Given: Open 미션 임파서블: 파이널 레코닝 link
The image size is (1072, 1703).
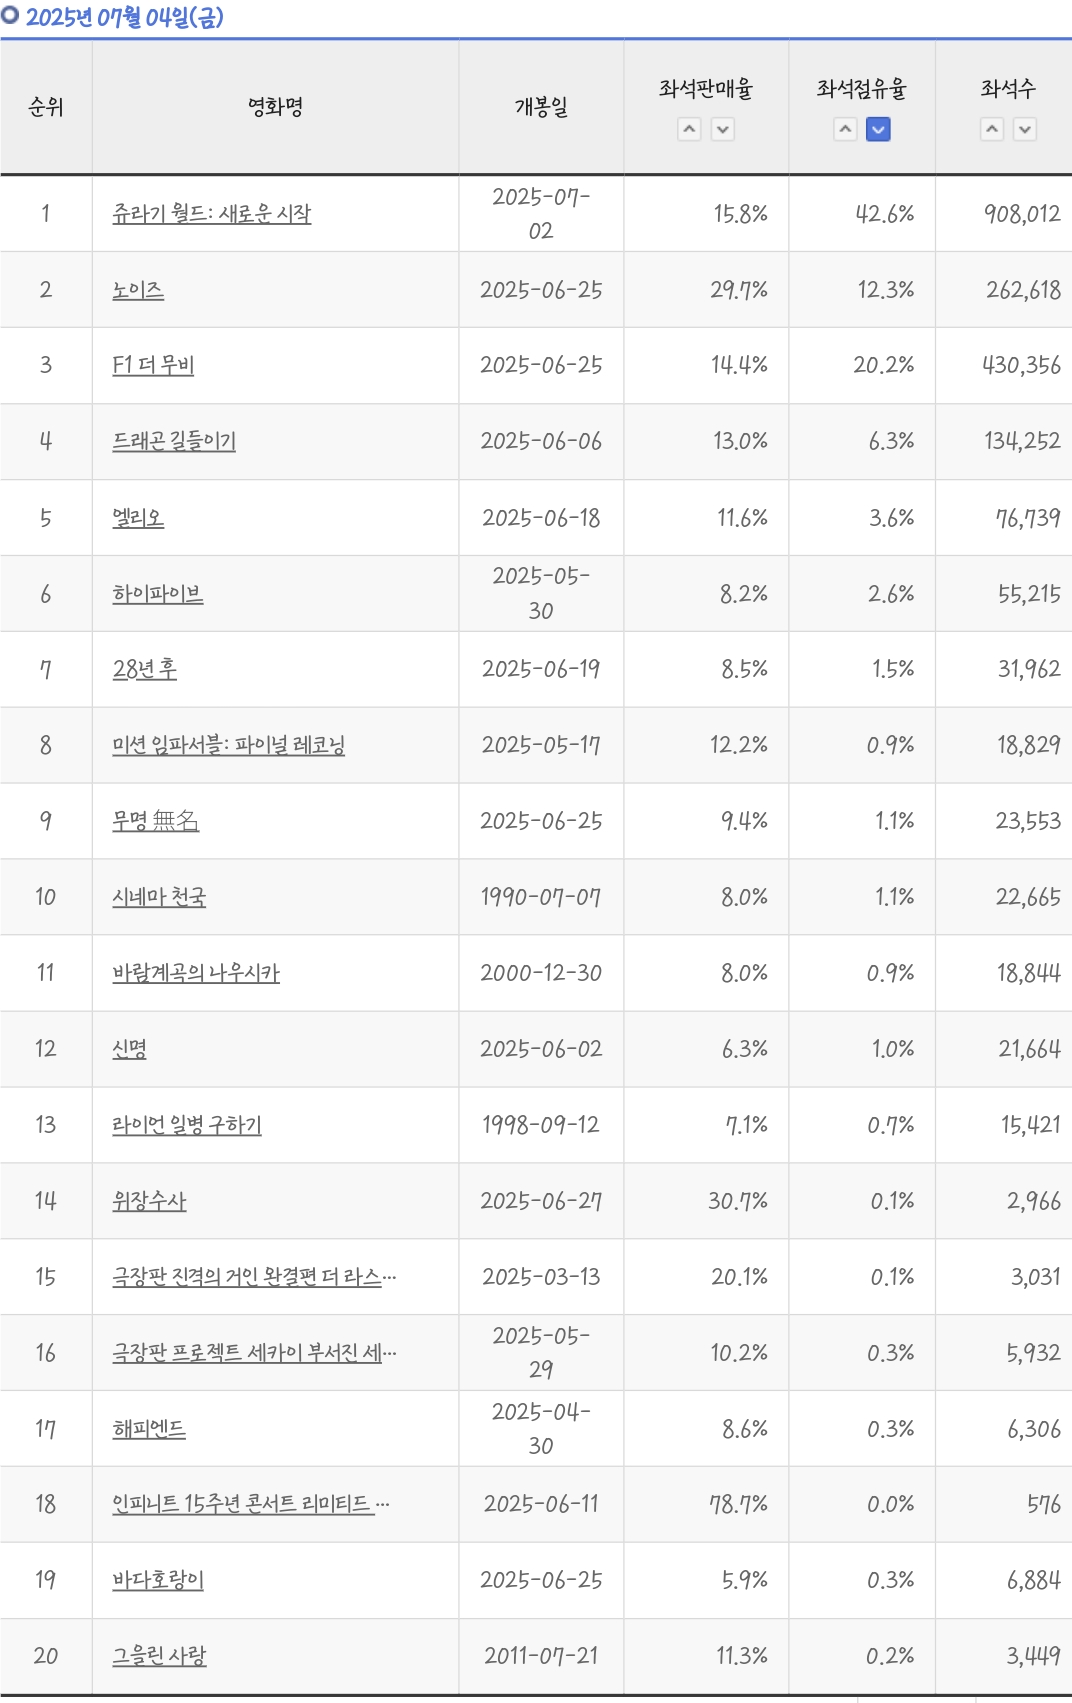Looking at the screenshot, I should [x=229, y=745].
